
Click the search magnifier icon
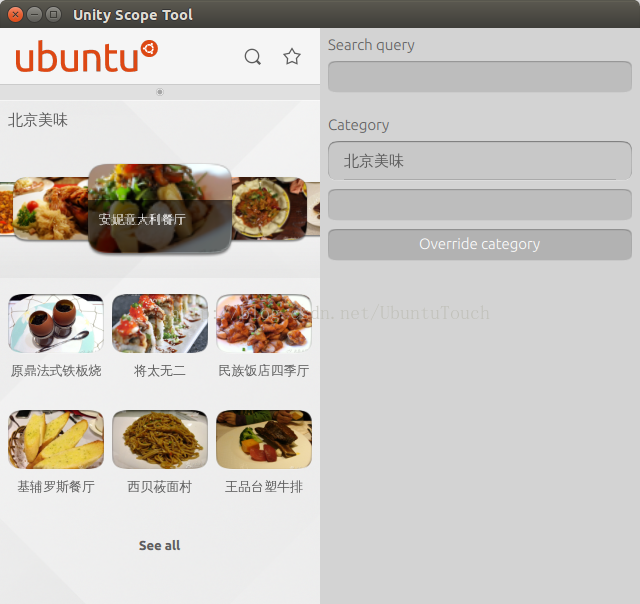pyautogui.click(x=253, y=57)
